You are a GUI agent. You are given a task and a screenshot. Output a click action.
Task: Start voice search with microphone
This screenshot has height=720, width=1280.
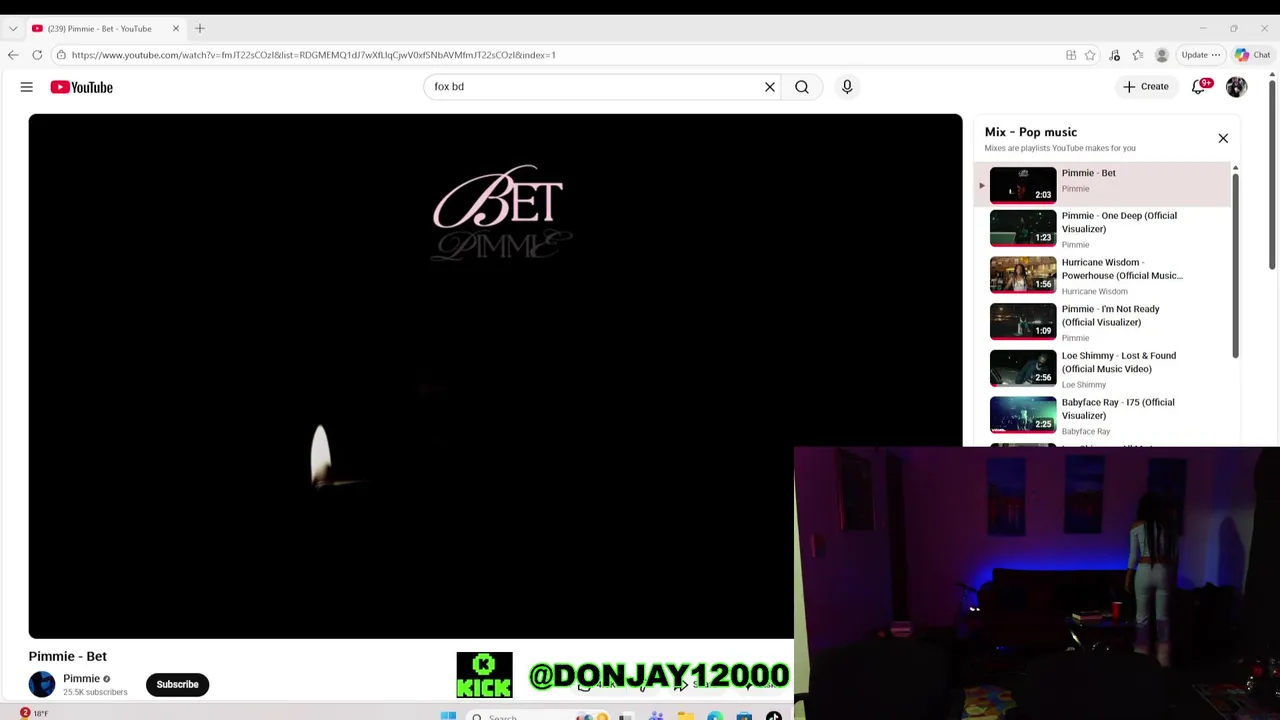(x=847, y=87)
